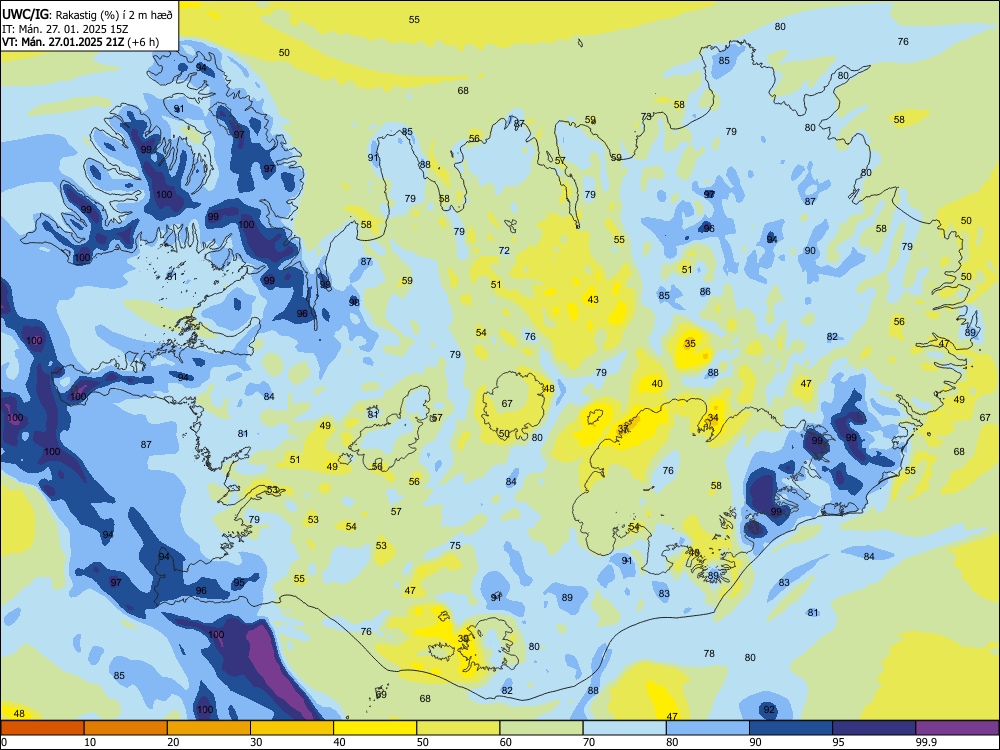Click the map value '75'
Screen dimensions: 1000x750
[x=455, y=545]
